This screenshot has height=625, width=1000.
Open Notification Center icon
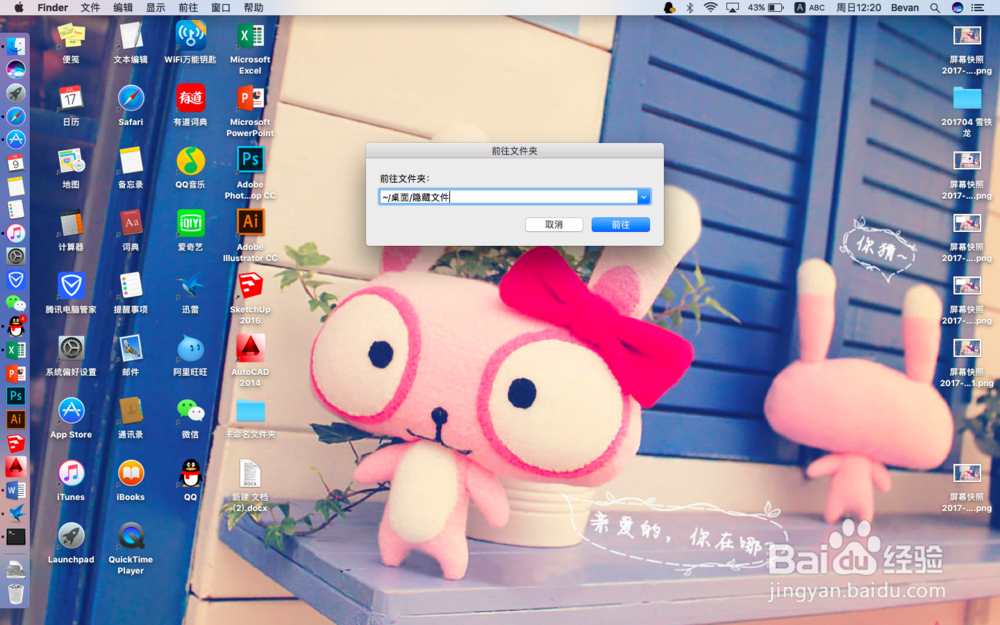coord(977,8)
